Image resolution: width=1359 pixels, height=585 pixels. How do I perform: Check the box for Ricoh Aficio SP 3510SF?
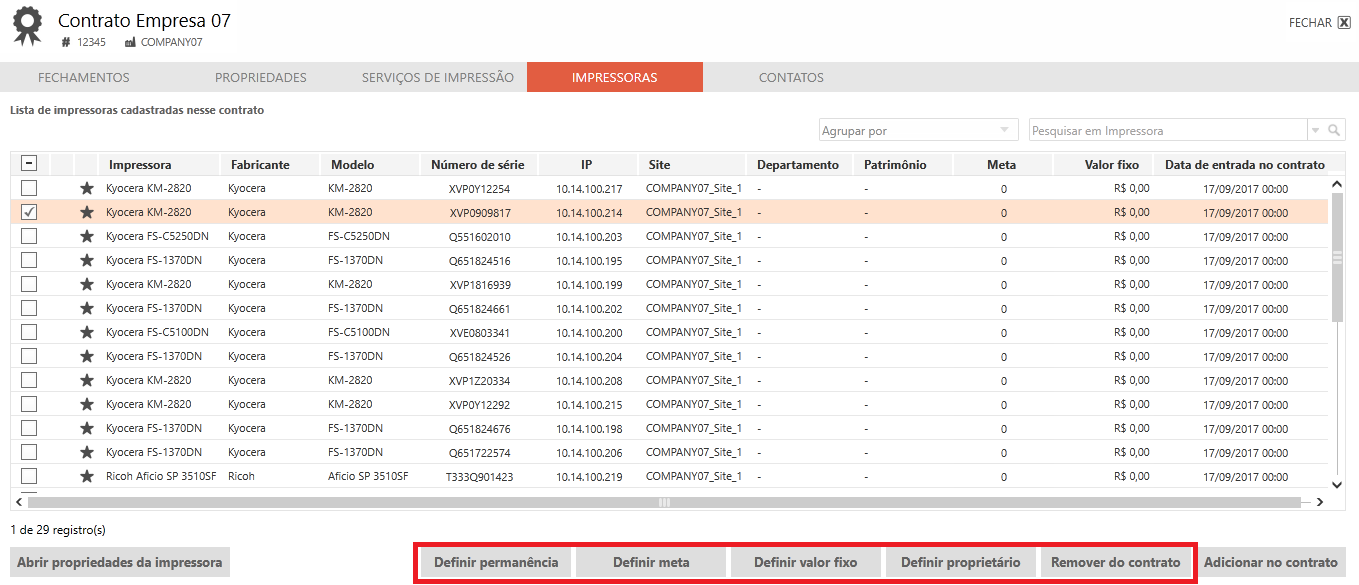click(x=29, y=476)
